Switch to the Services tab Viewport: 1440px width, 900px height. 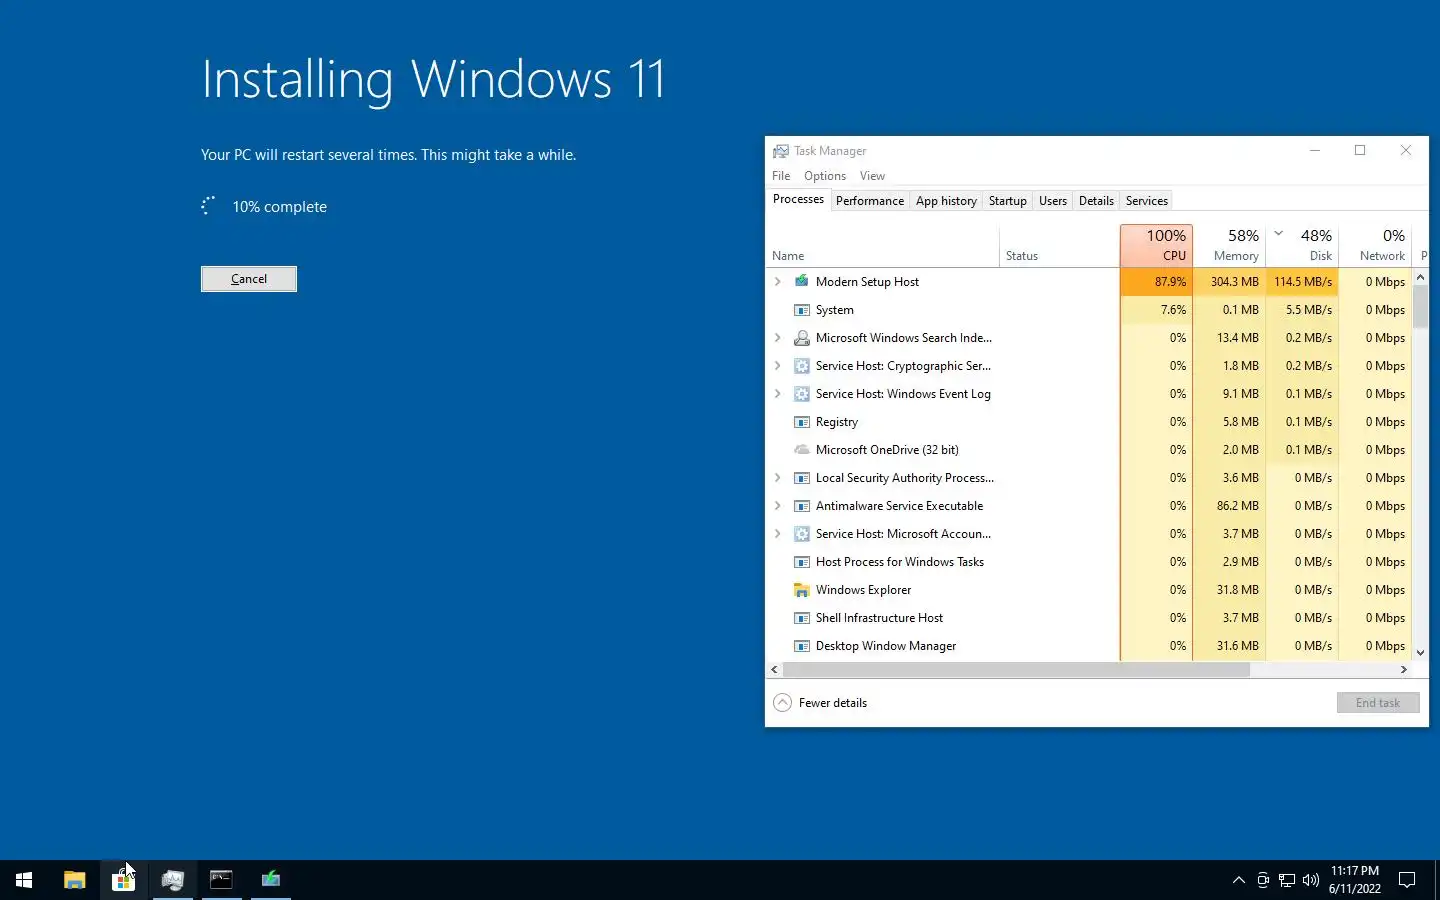(x=1146, y=201)
